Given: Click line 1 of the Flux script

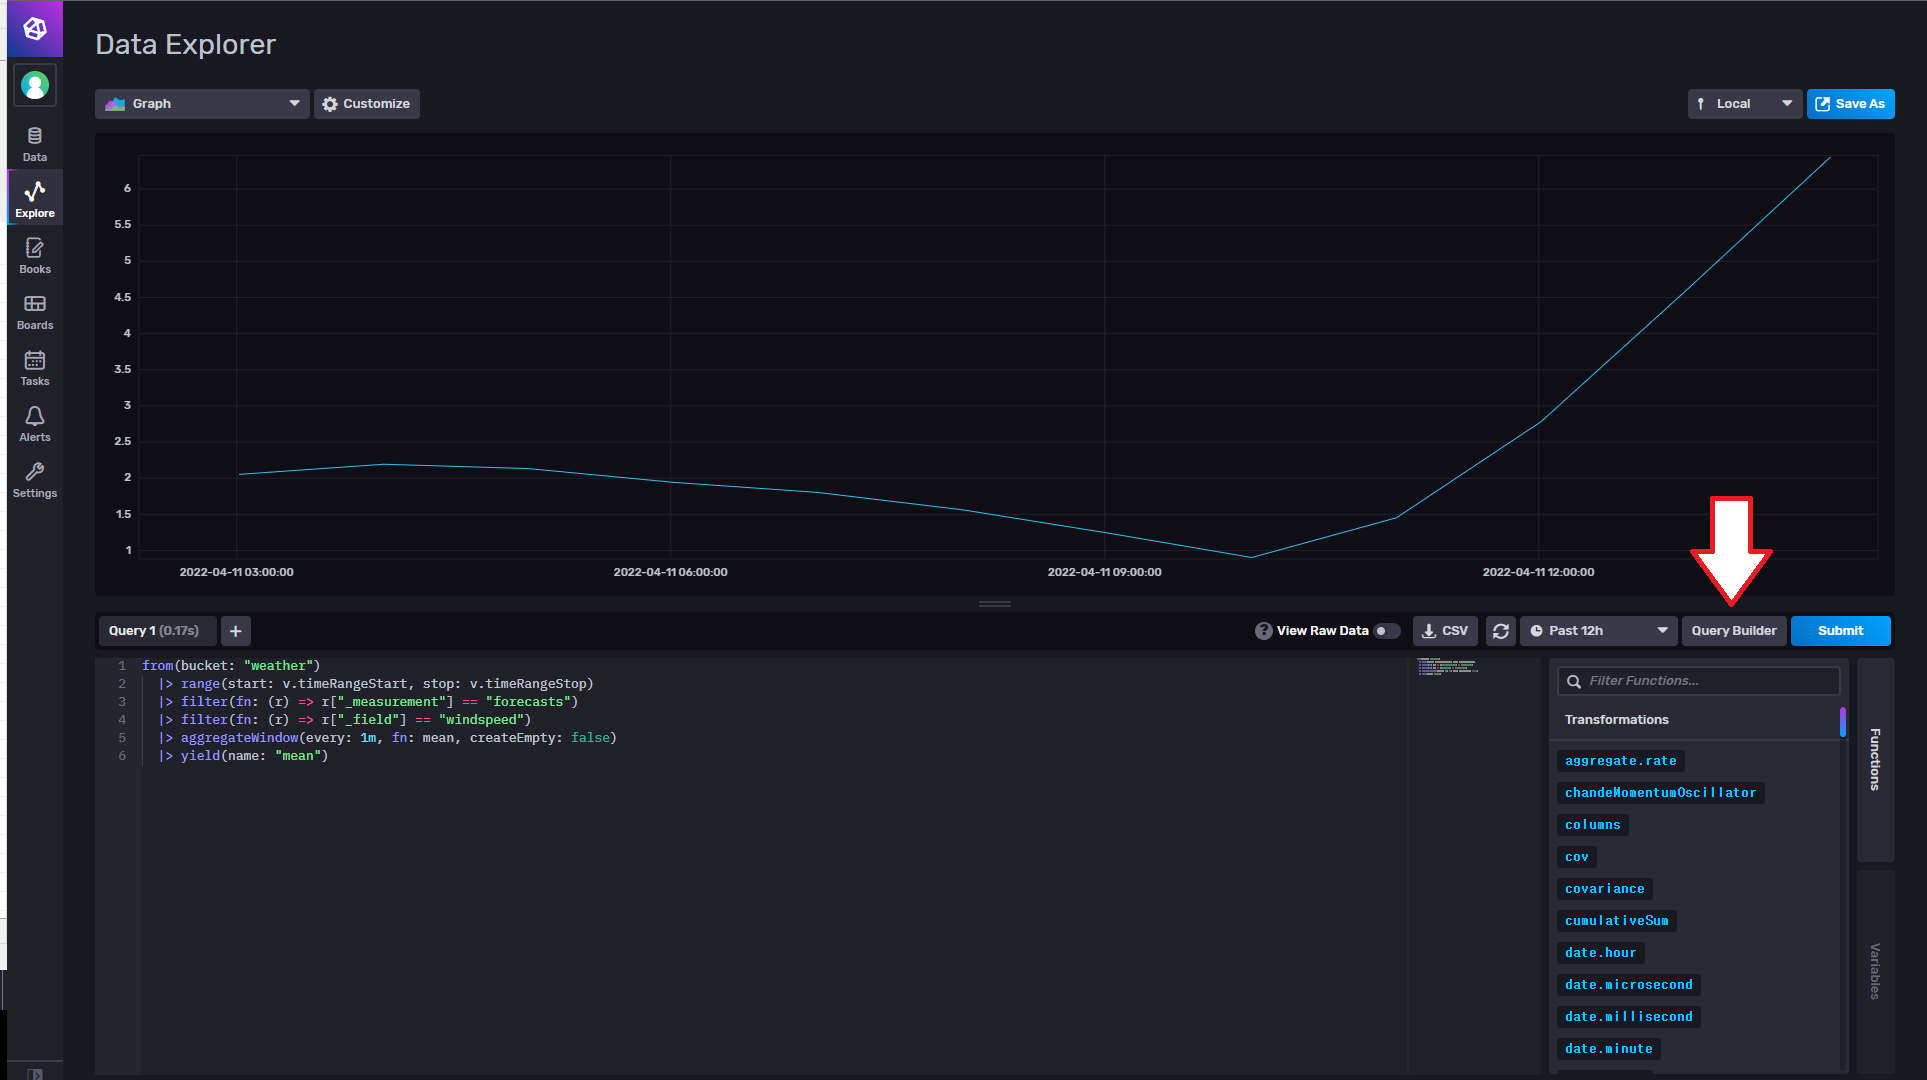Looking at the screenshot, I should [x=231, y=666].
